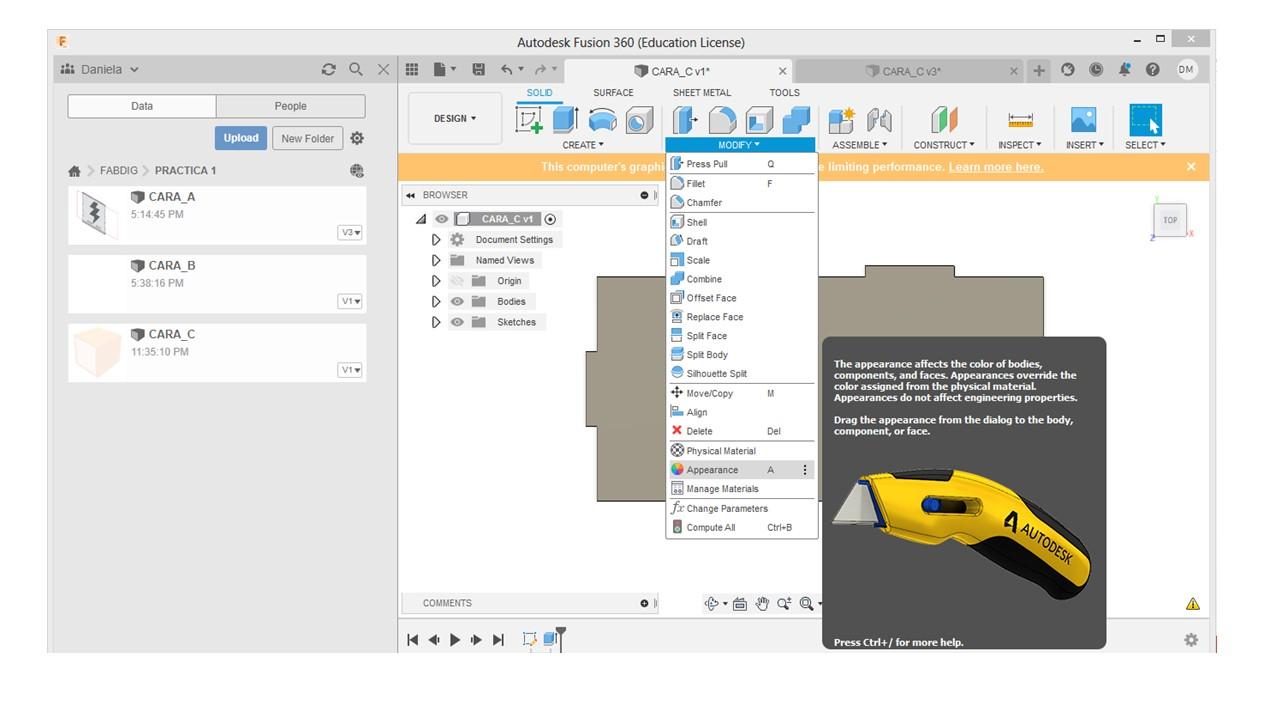Choose Appearance from Modify menu
1280x720 pixels.
click(x=741, y=470)
